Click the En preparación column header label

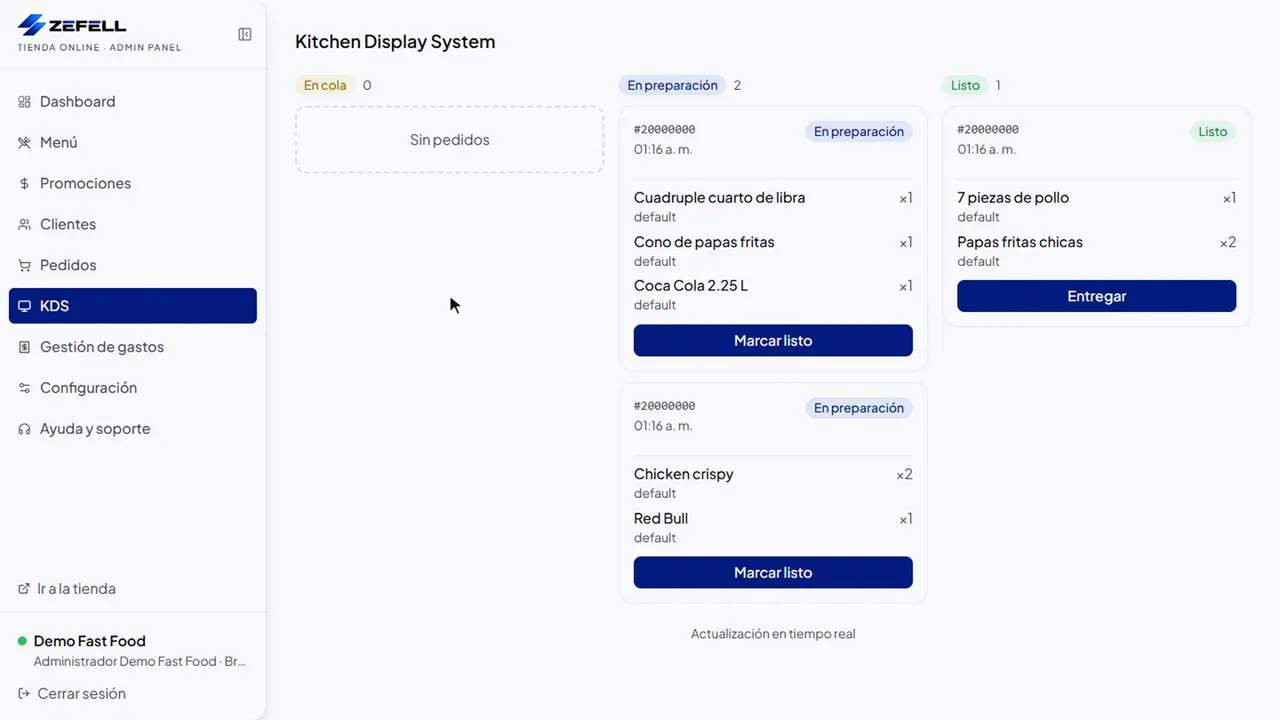coord(672,85)
